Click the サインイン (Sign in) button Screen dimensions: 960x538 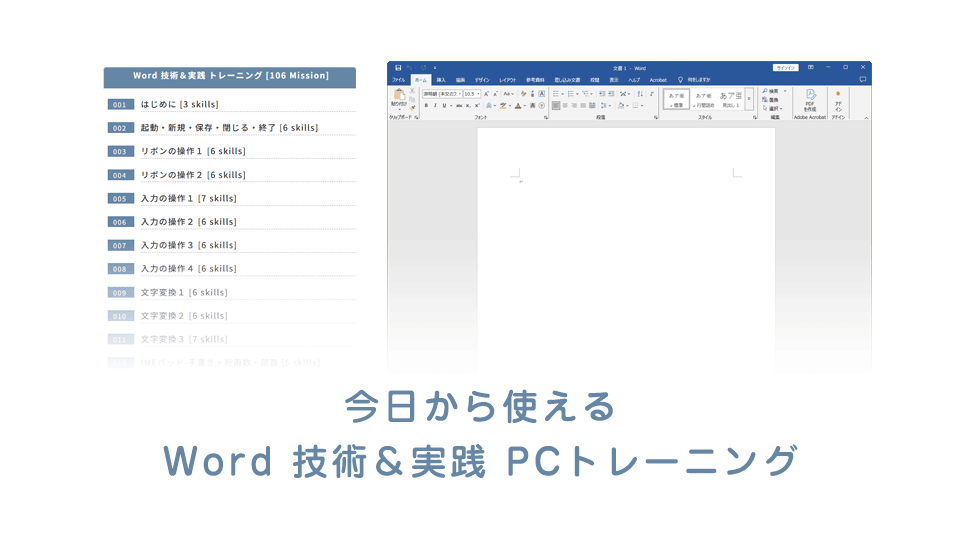pyautogui.click(x=787, y=68)
